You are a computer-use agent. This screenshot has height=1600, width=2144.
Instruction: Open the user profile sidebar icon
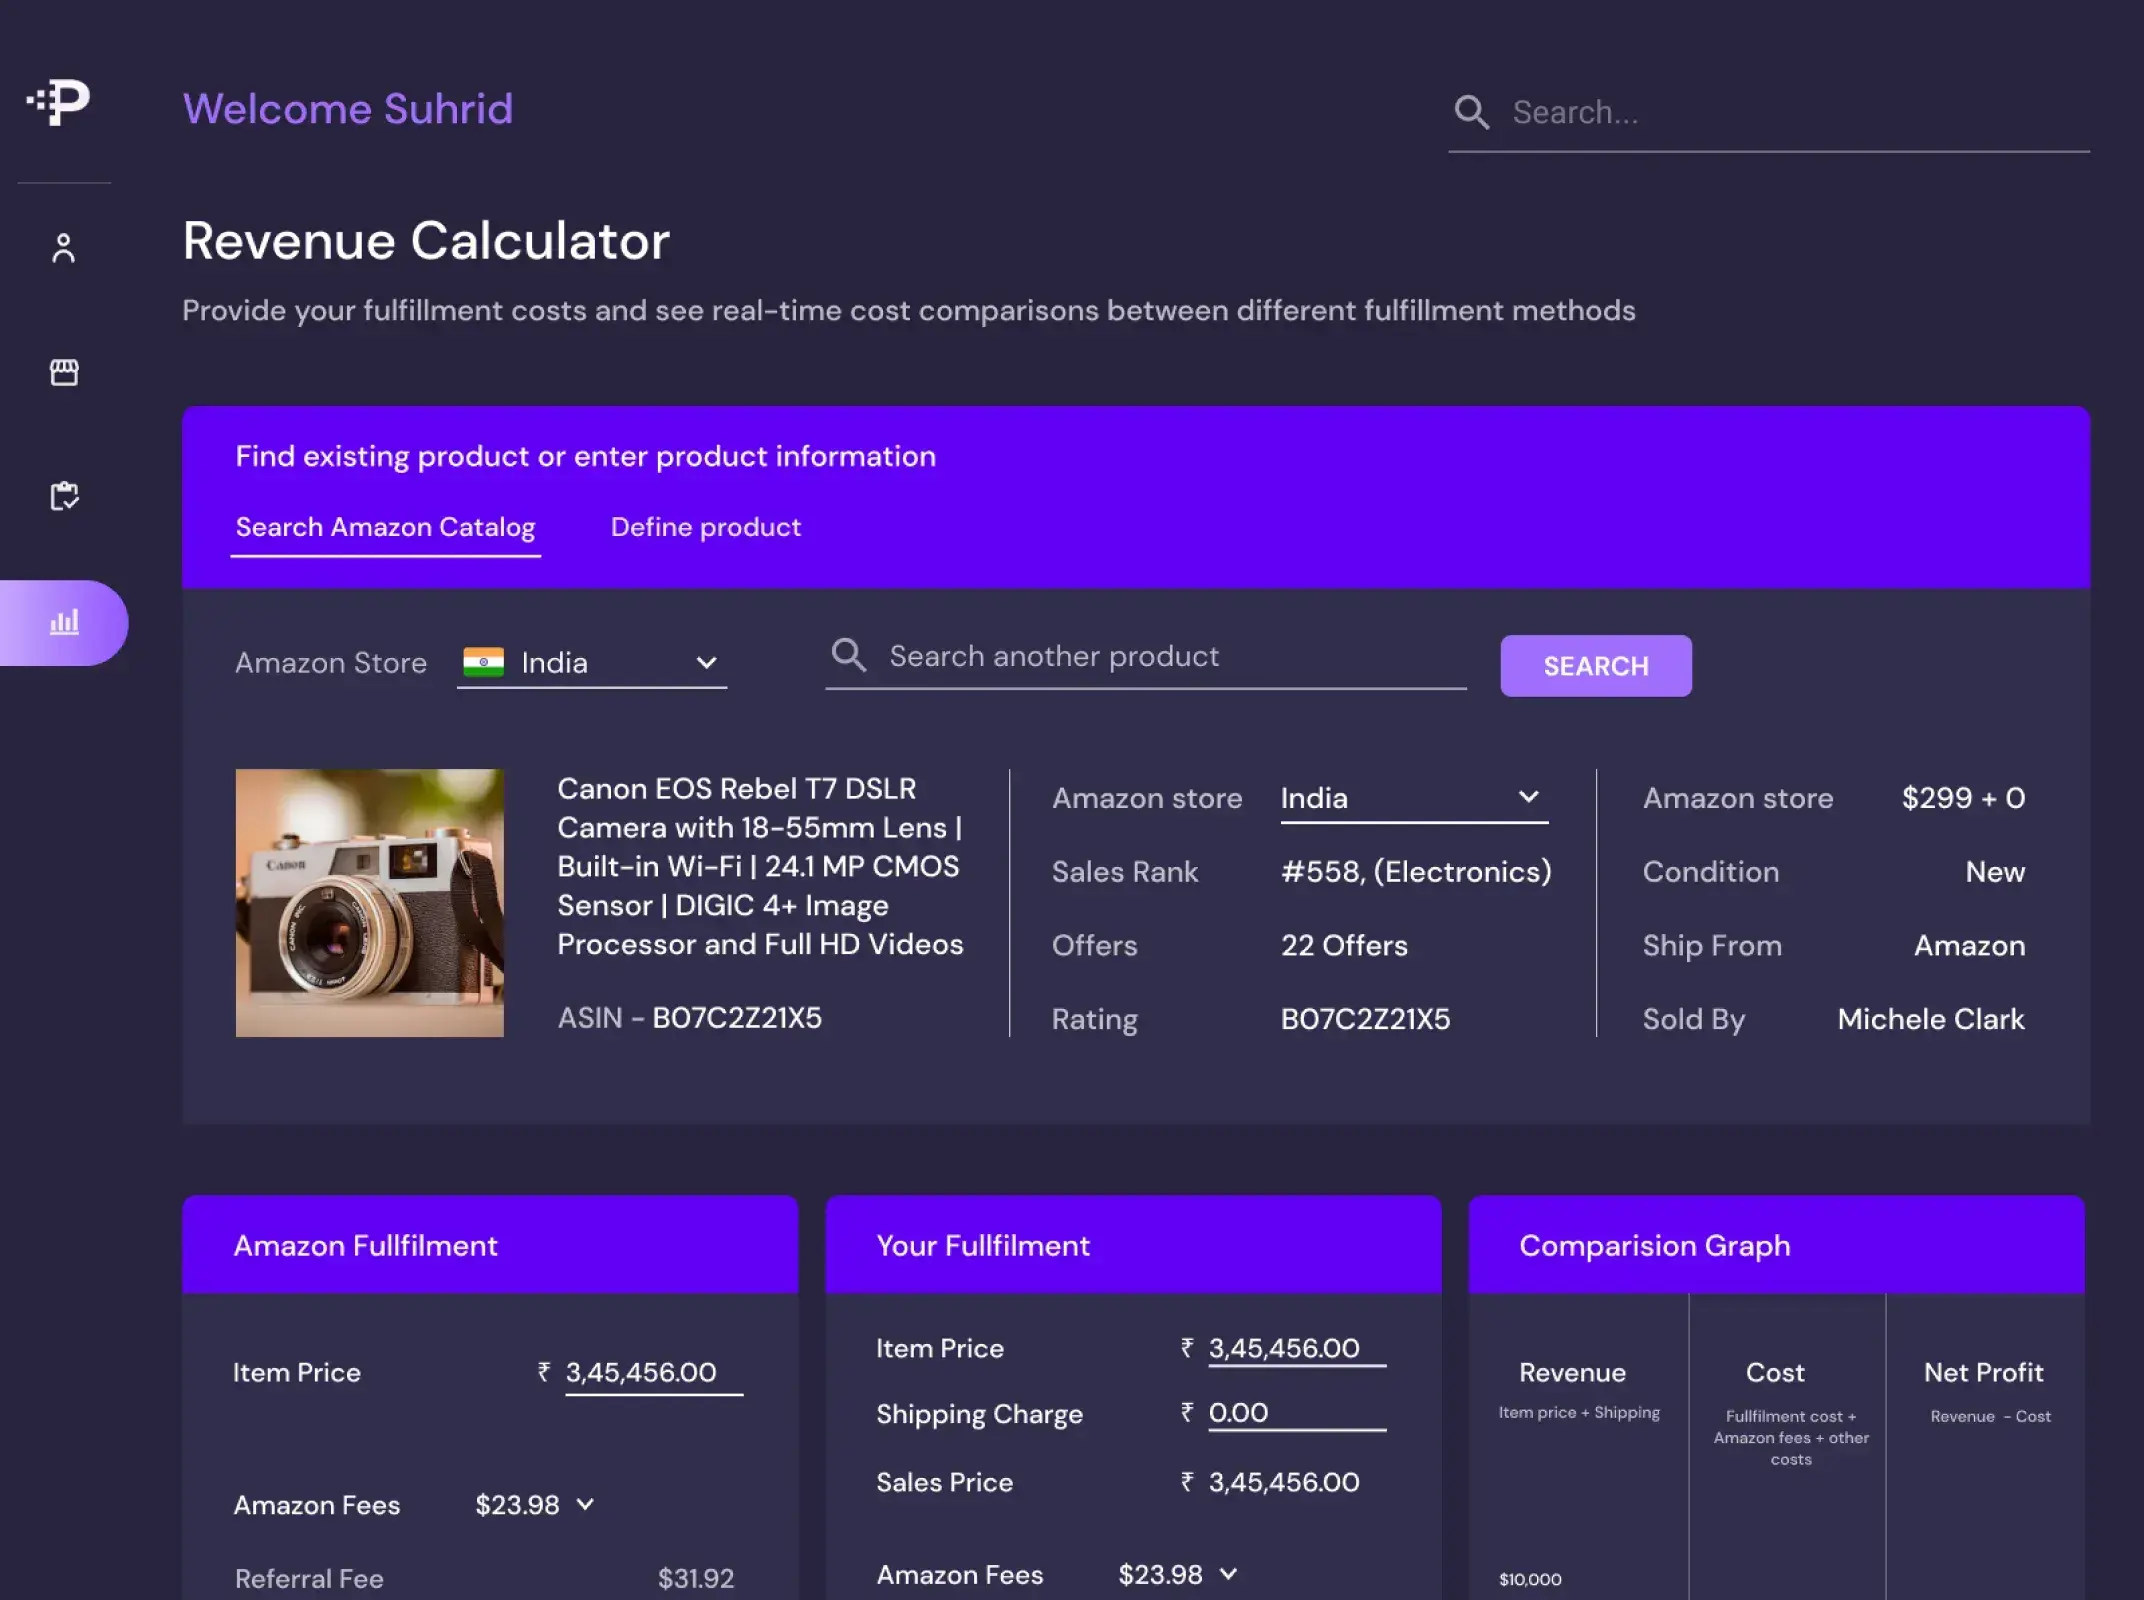point(64,248)
